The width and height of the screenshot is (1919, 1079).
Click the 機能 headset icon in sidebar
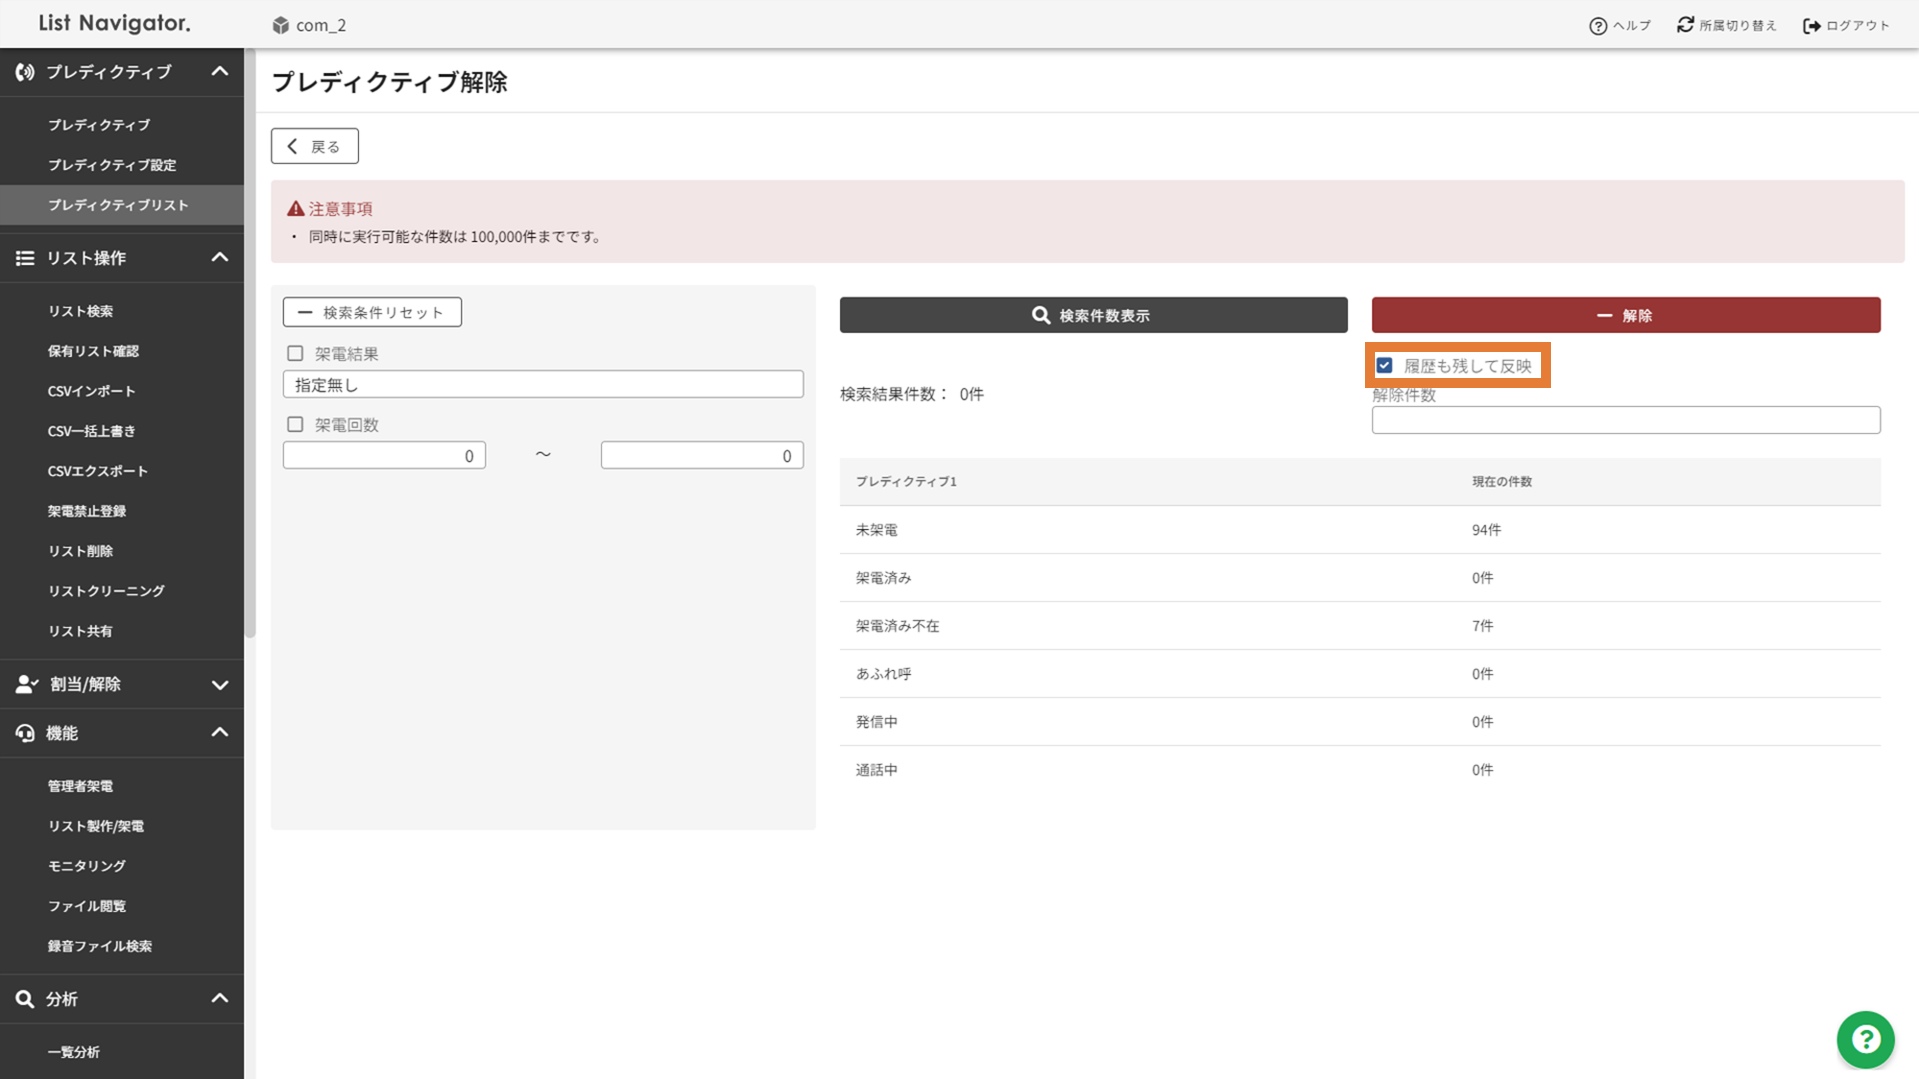tap(25, 733)
